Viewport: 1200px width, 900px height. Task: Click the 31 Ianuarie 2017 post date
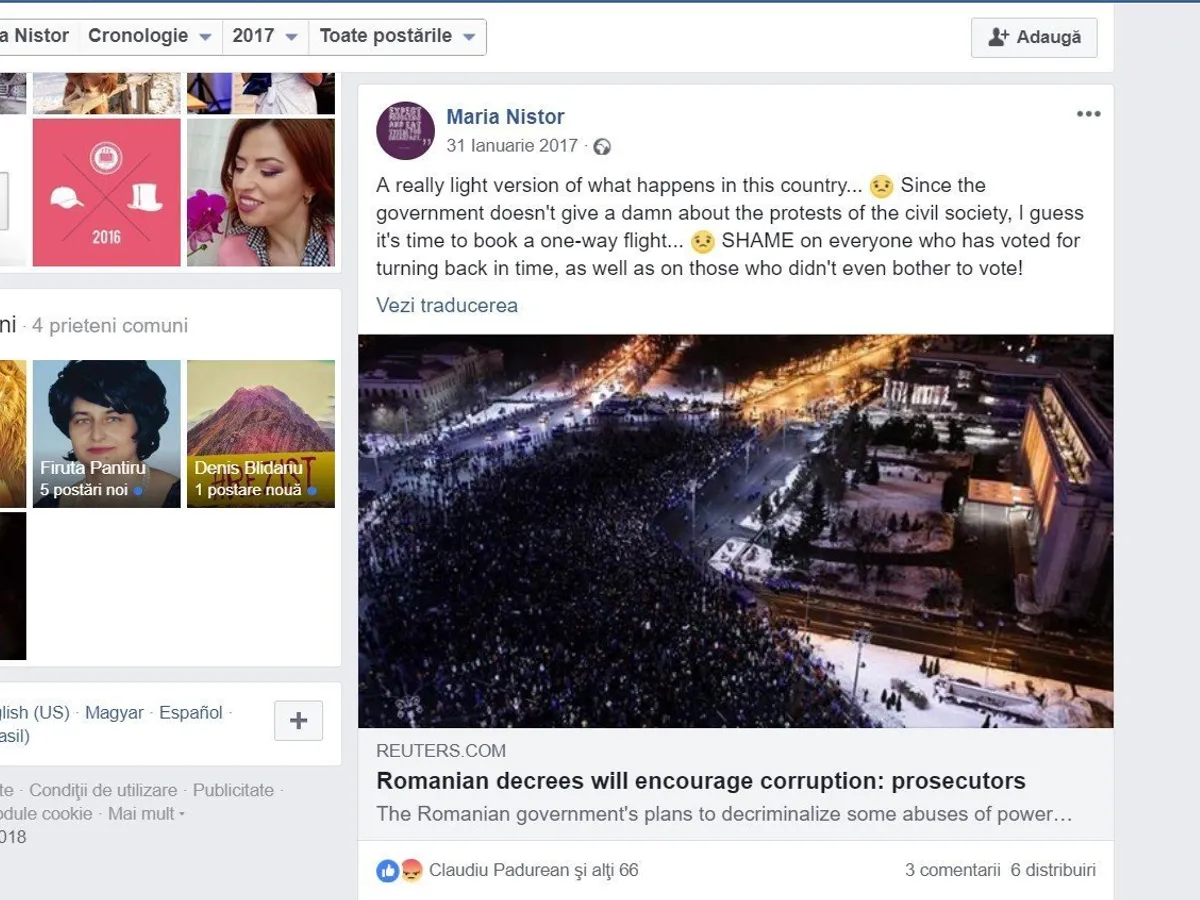pyautogui.click(x=512, y=146)
